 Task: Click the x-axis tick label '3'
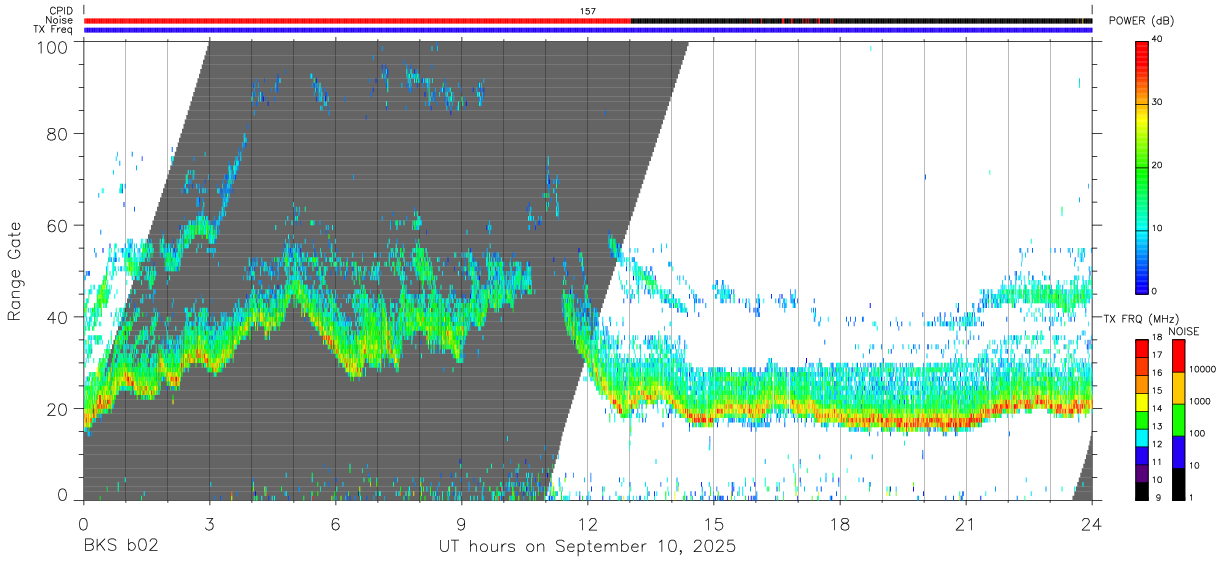[209, 523]
